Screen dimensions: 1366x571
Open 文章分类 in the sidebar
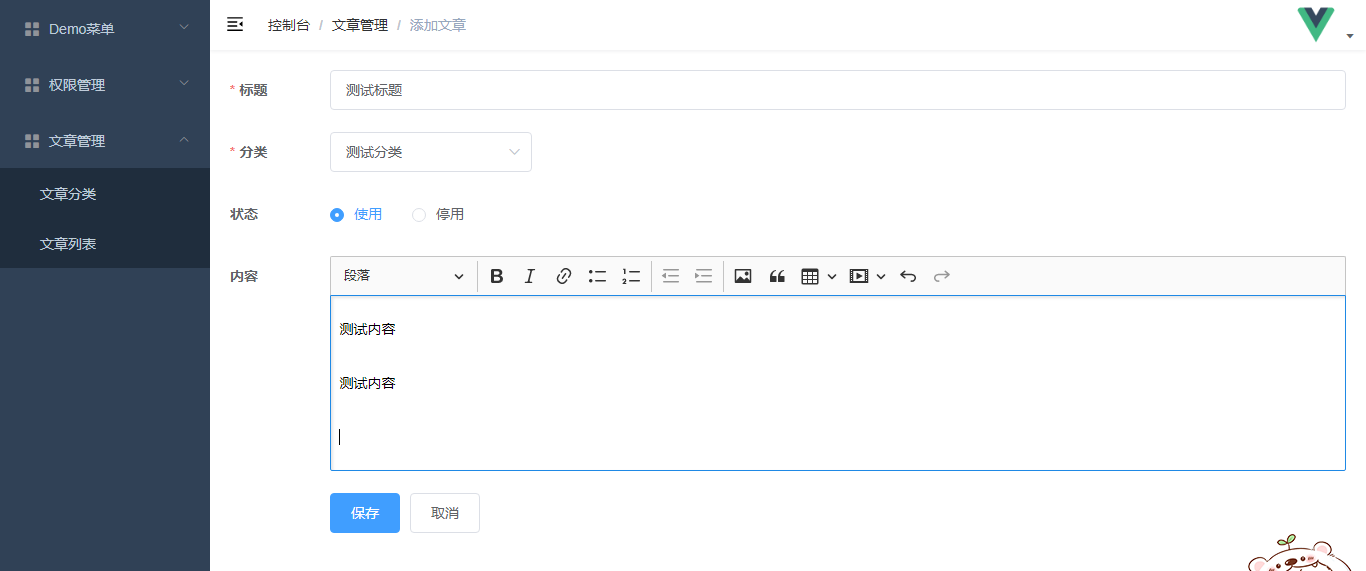[68, 194]
